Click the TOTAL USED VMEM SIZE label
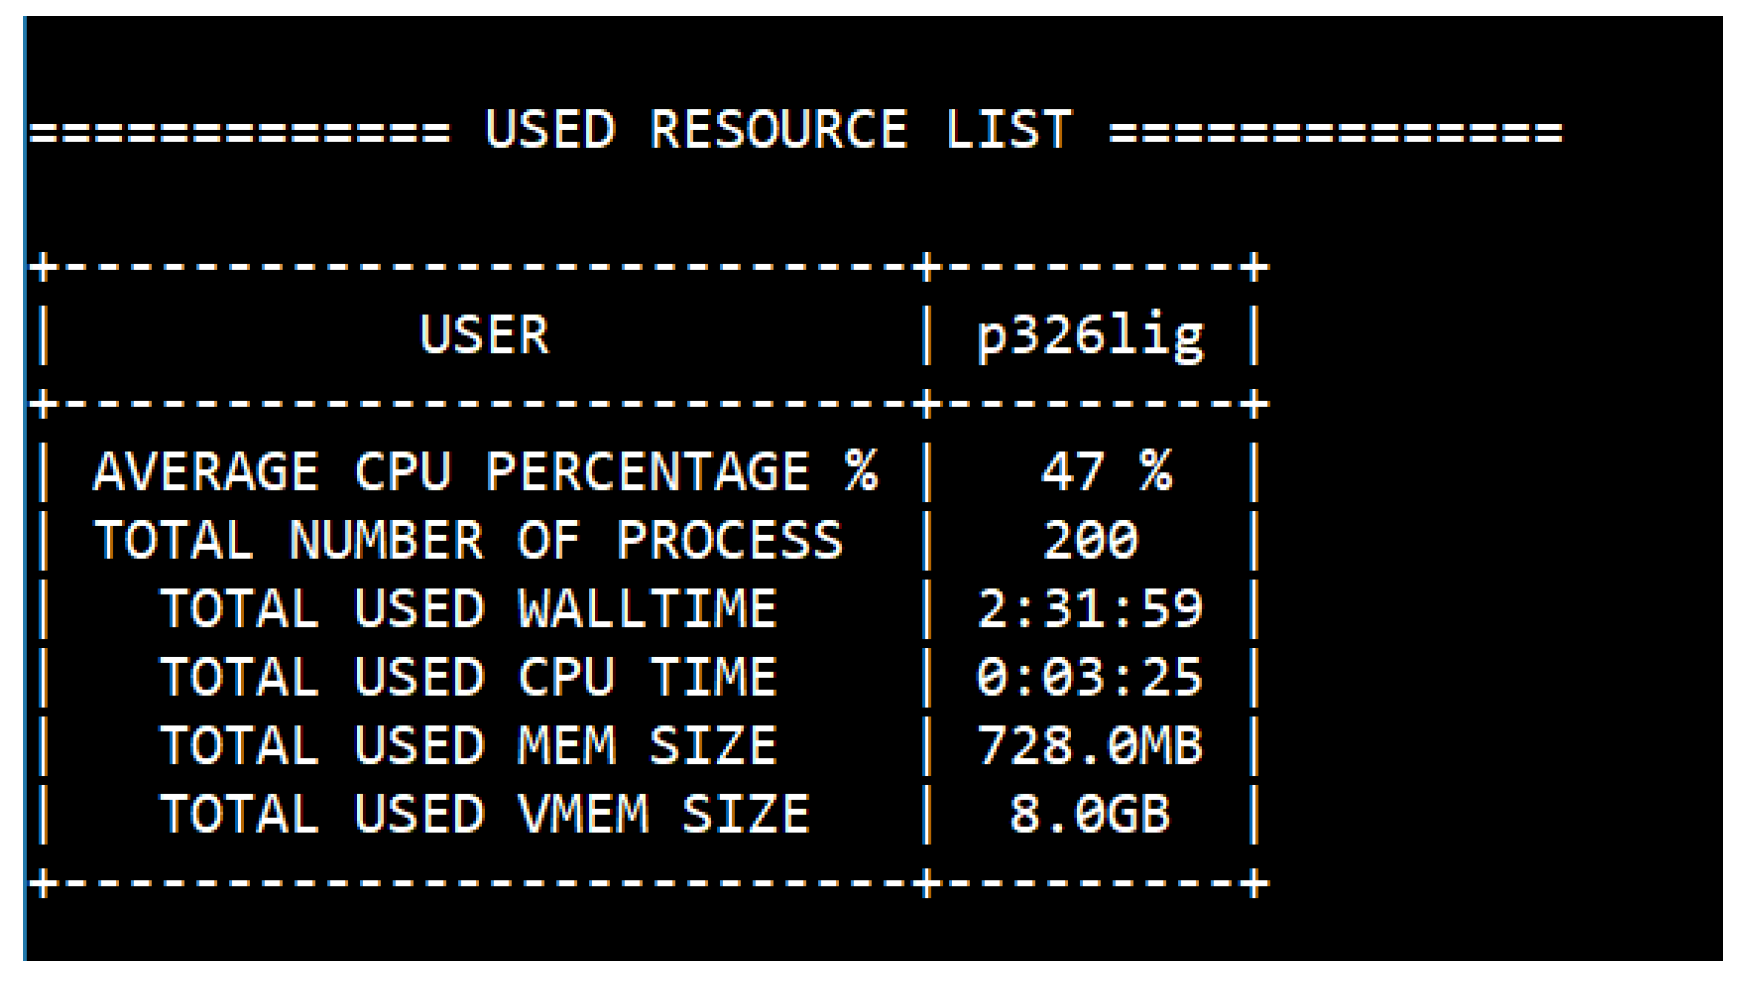The height and width of the screenshot is (982, 1739). coord(484,814)
